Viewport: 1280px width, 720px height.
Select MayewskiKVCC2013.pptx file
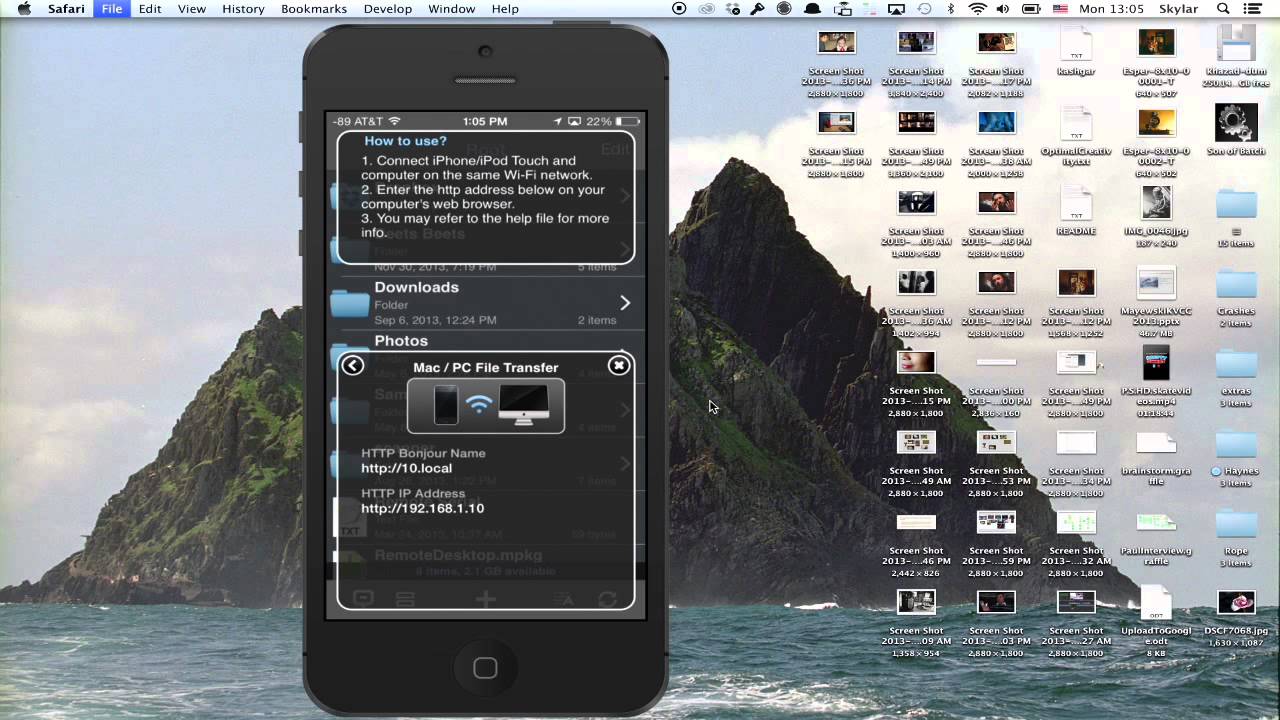coord(1156,283)
